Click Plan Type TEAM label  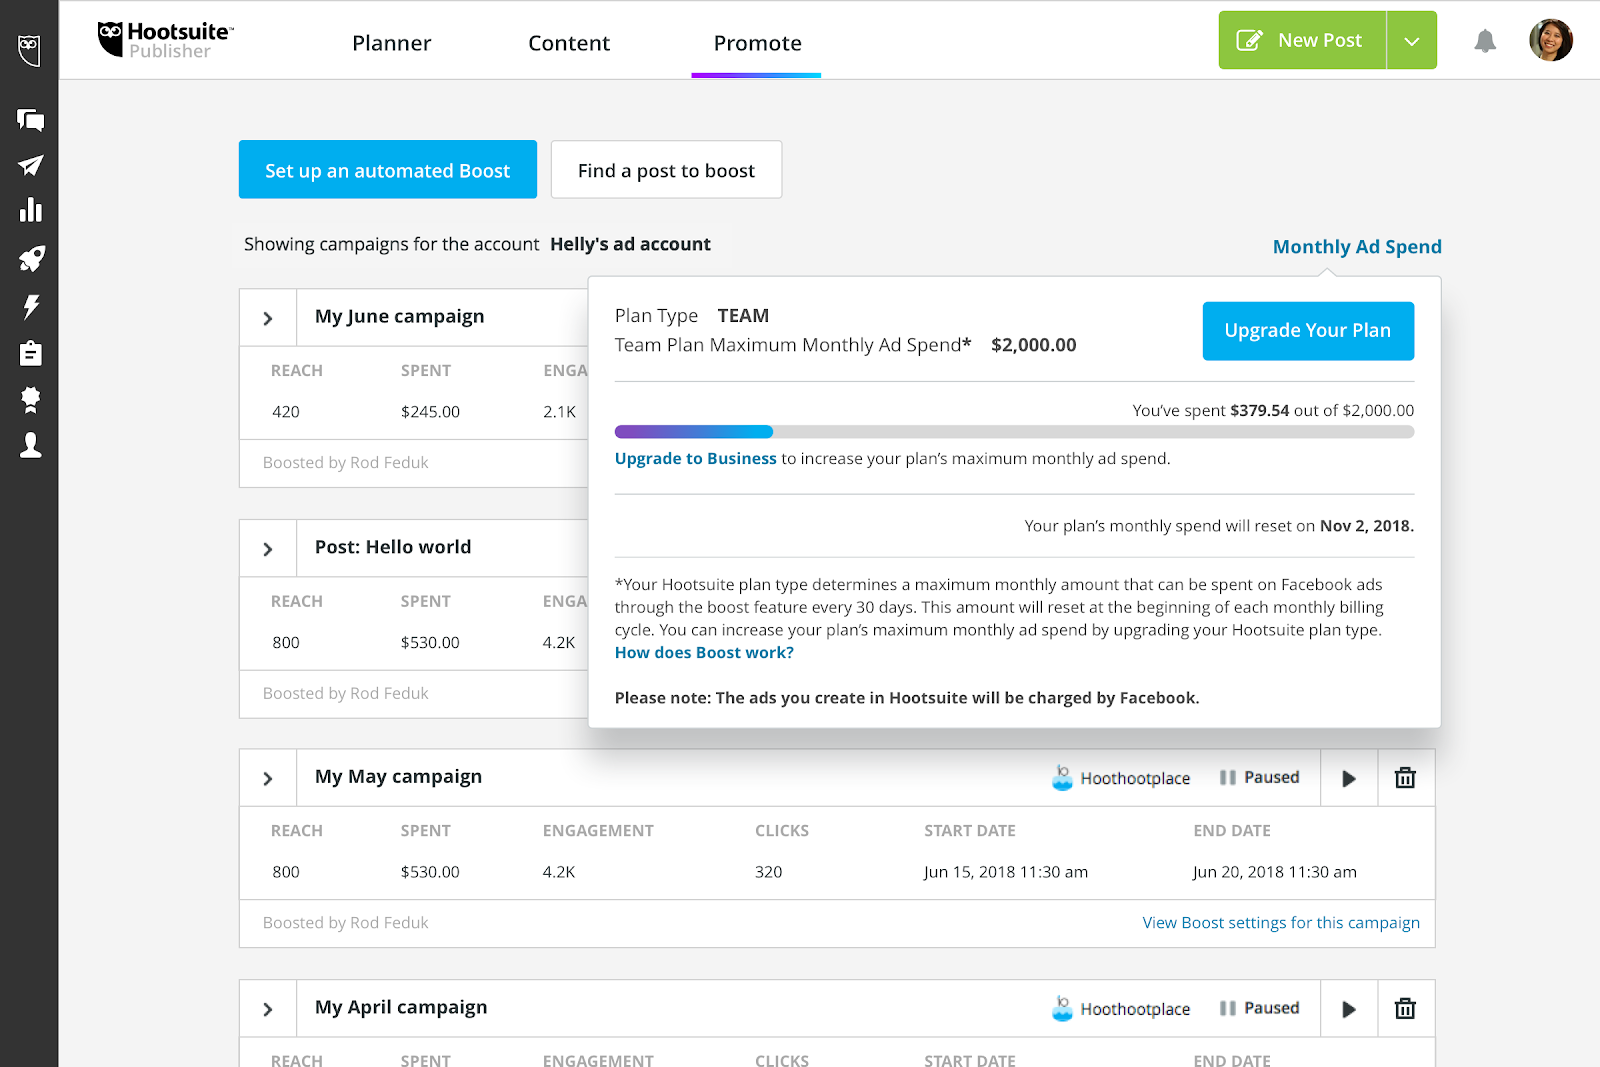(692, 316)
